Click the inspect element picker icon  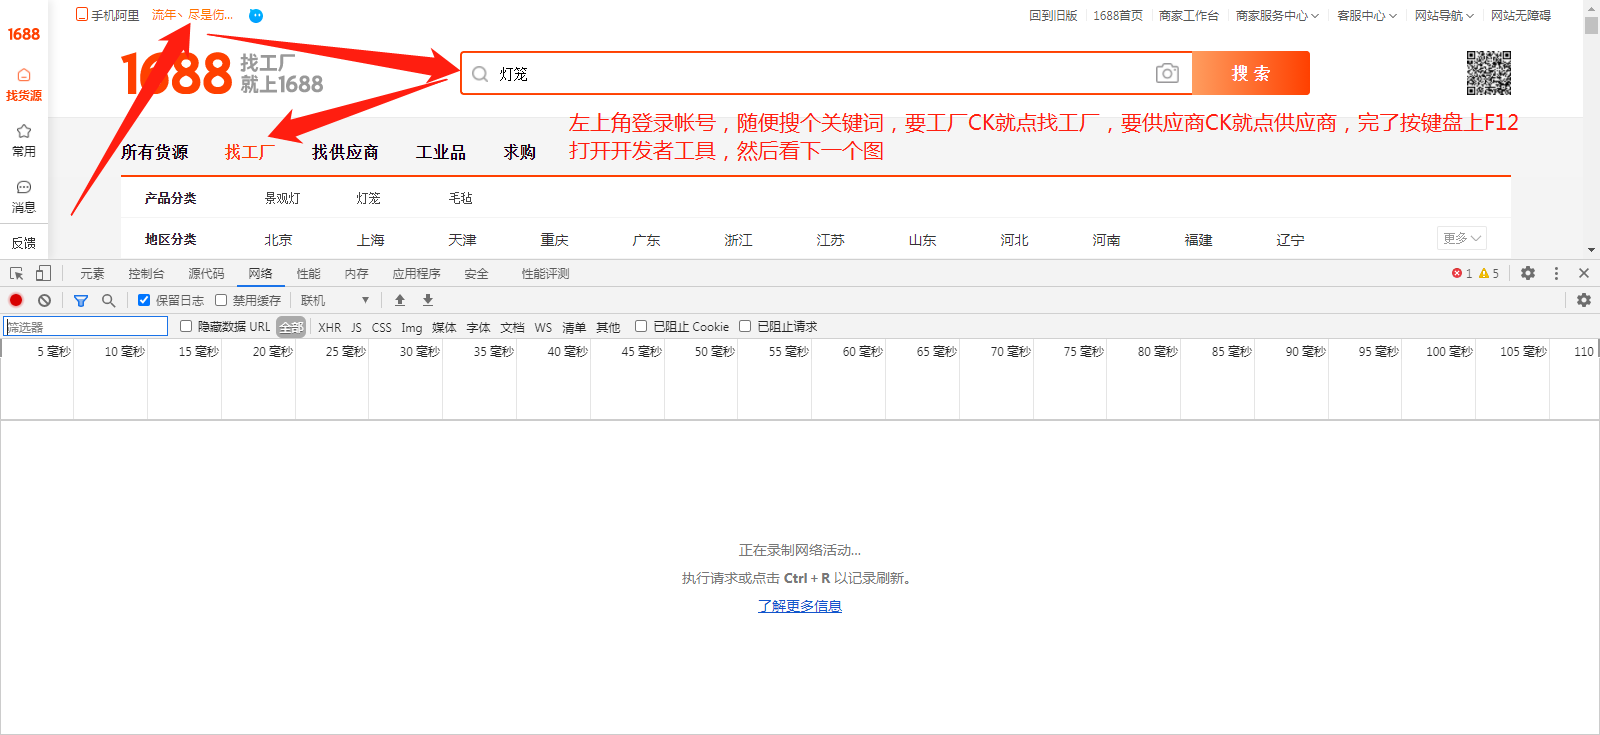tap(16, 273)
